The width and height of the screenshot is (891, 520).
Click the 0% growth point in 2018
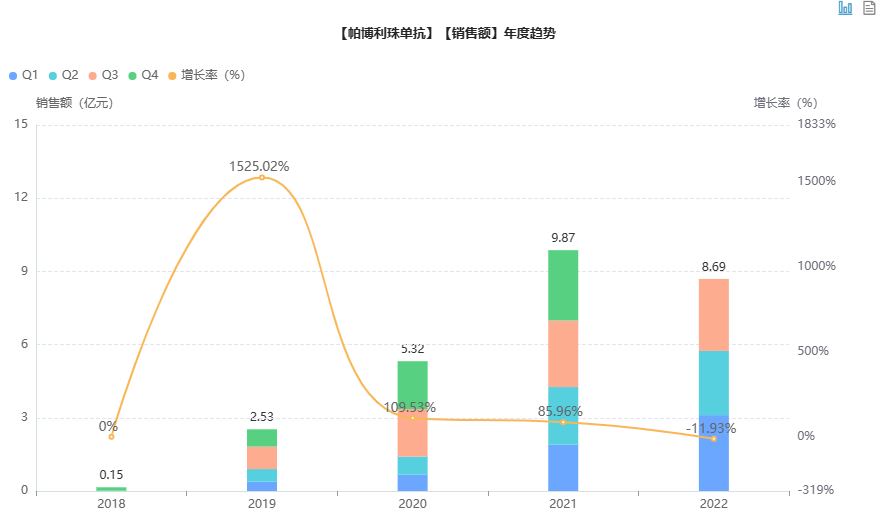coord(111,436)
